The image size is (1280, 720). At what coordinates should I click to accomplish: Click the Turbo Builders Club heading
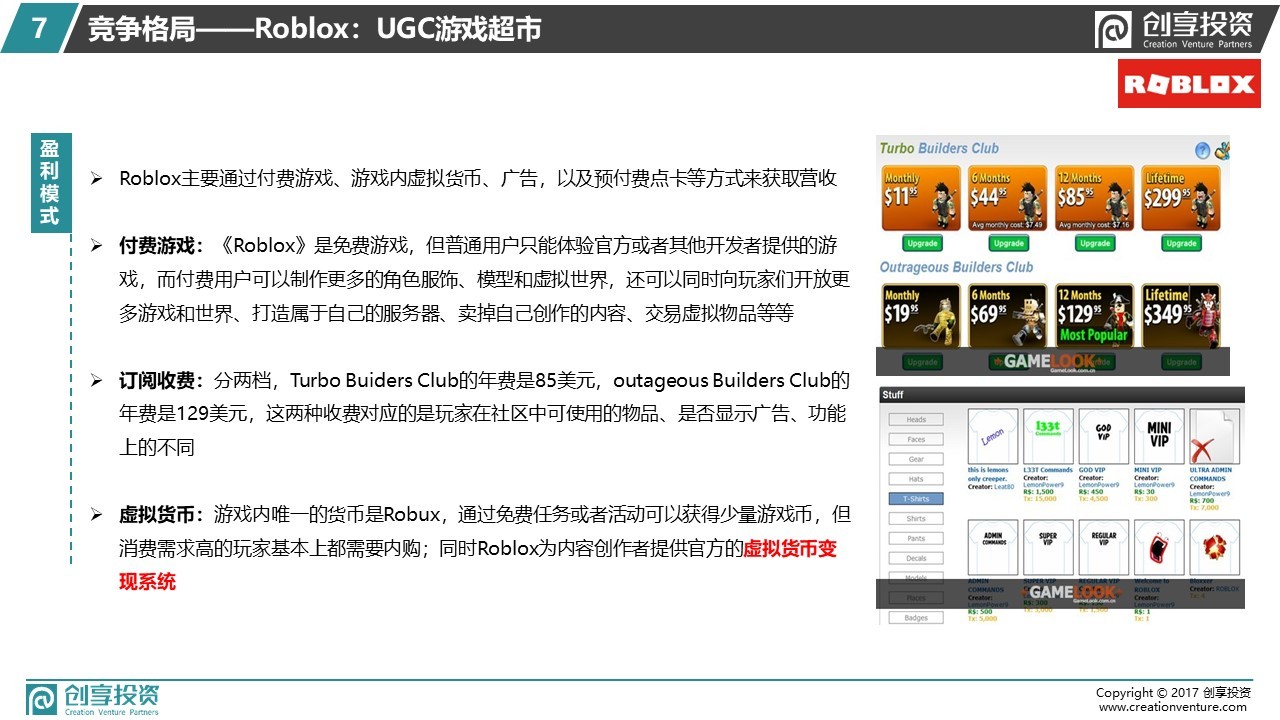(939, 149)
